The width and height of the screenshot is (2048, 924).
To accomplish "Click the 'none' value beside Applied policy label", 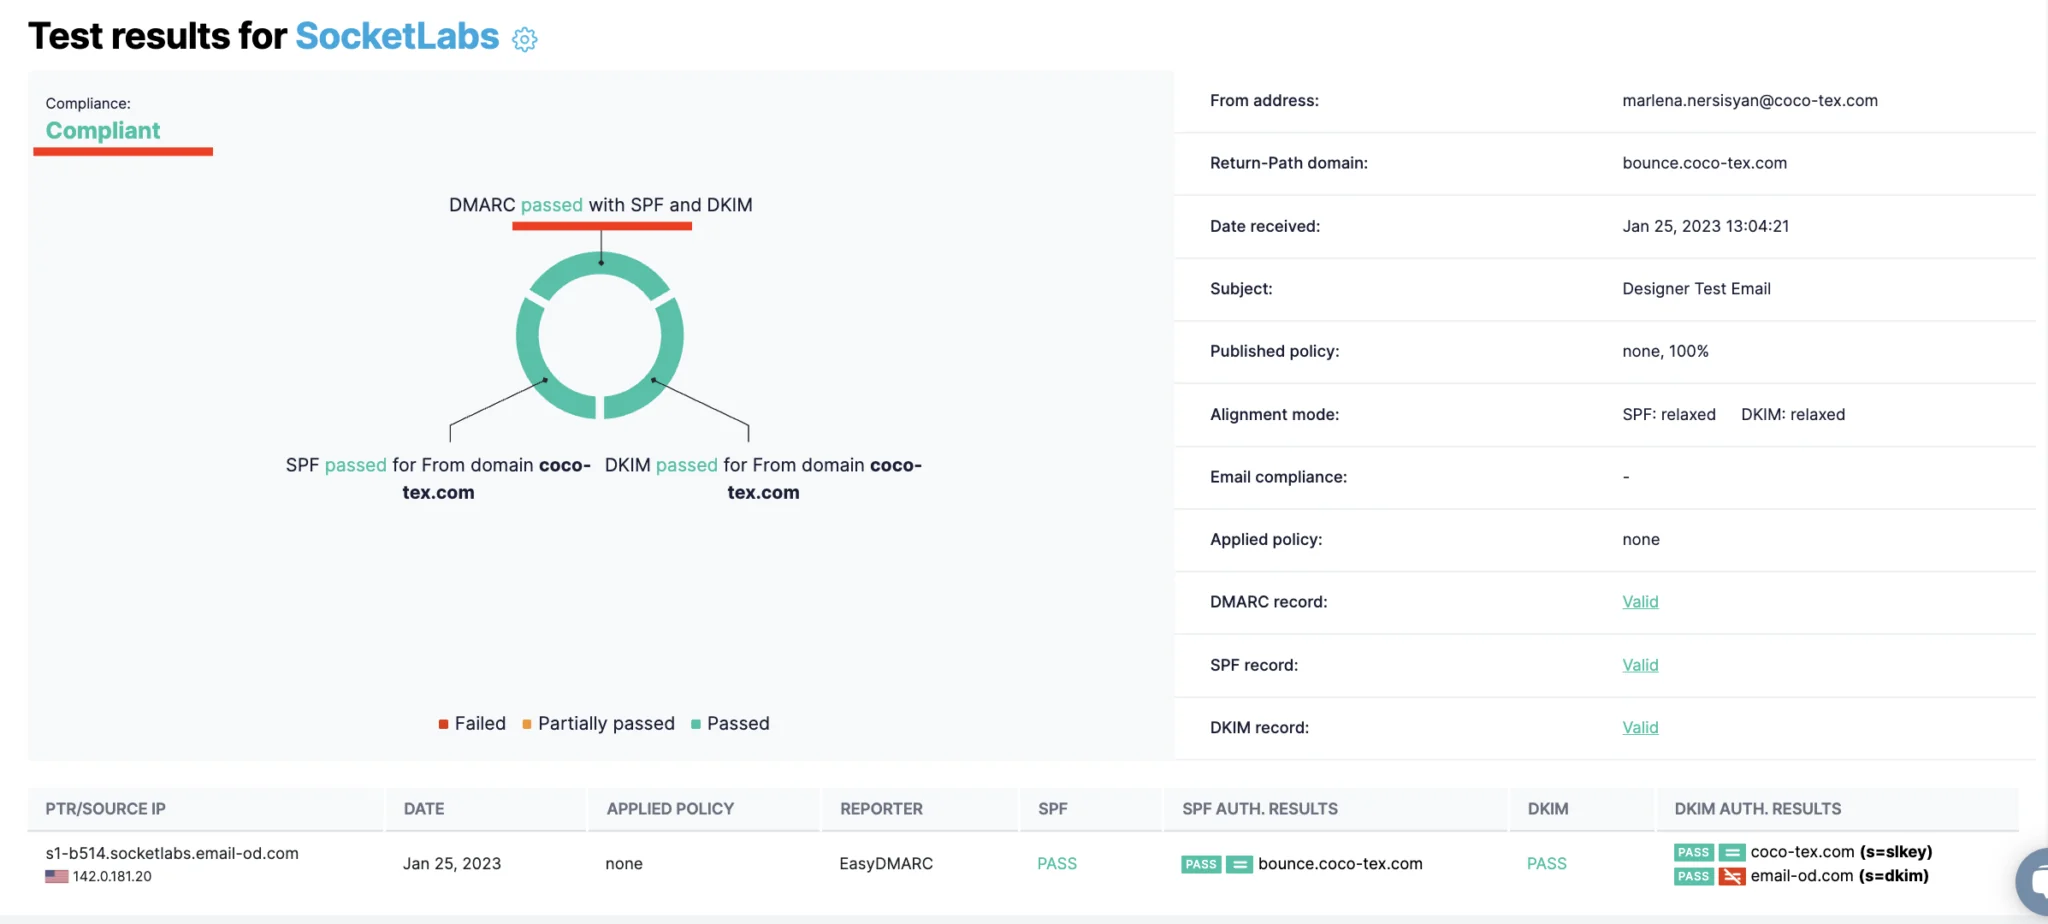I will pyautogui.click(x=1641, y=540).
